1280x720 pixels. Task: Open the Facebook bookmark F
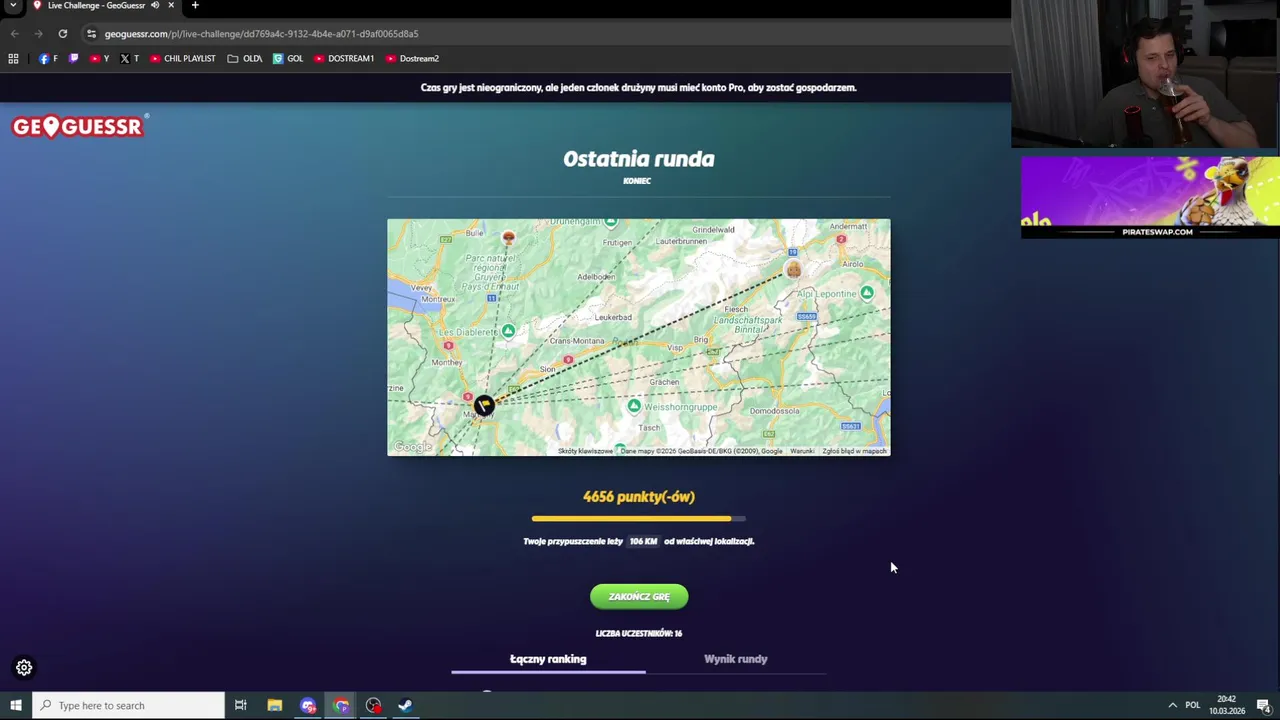[48, 59]
